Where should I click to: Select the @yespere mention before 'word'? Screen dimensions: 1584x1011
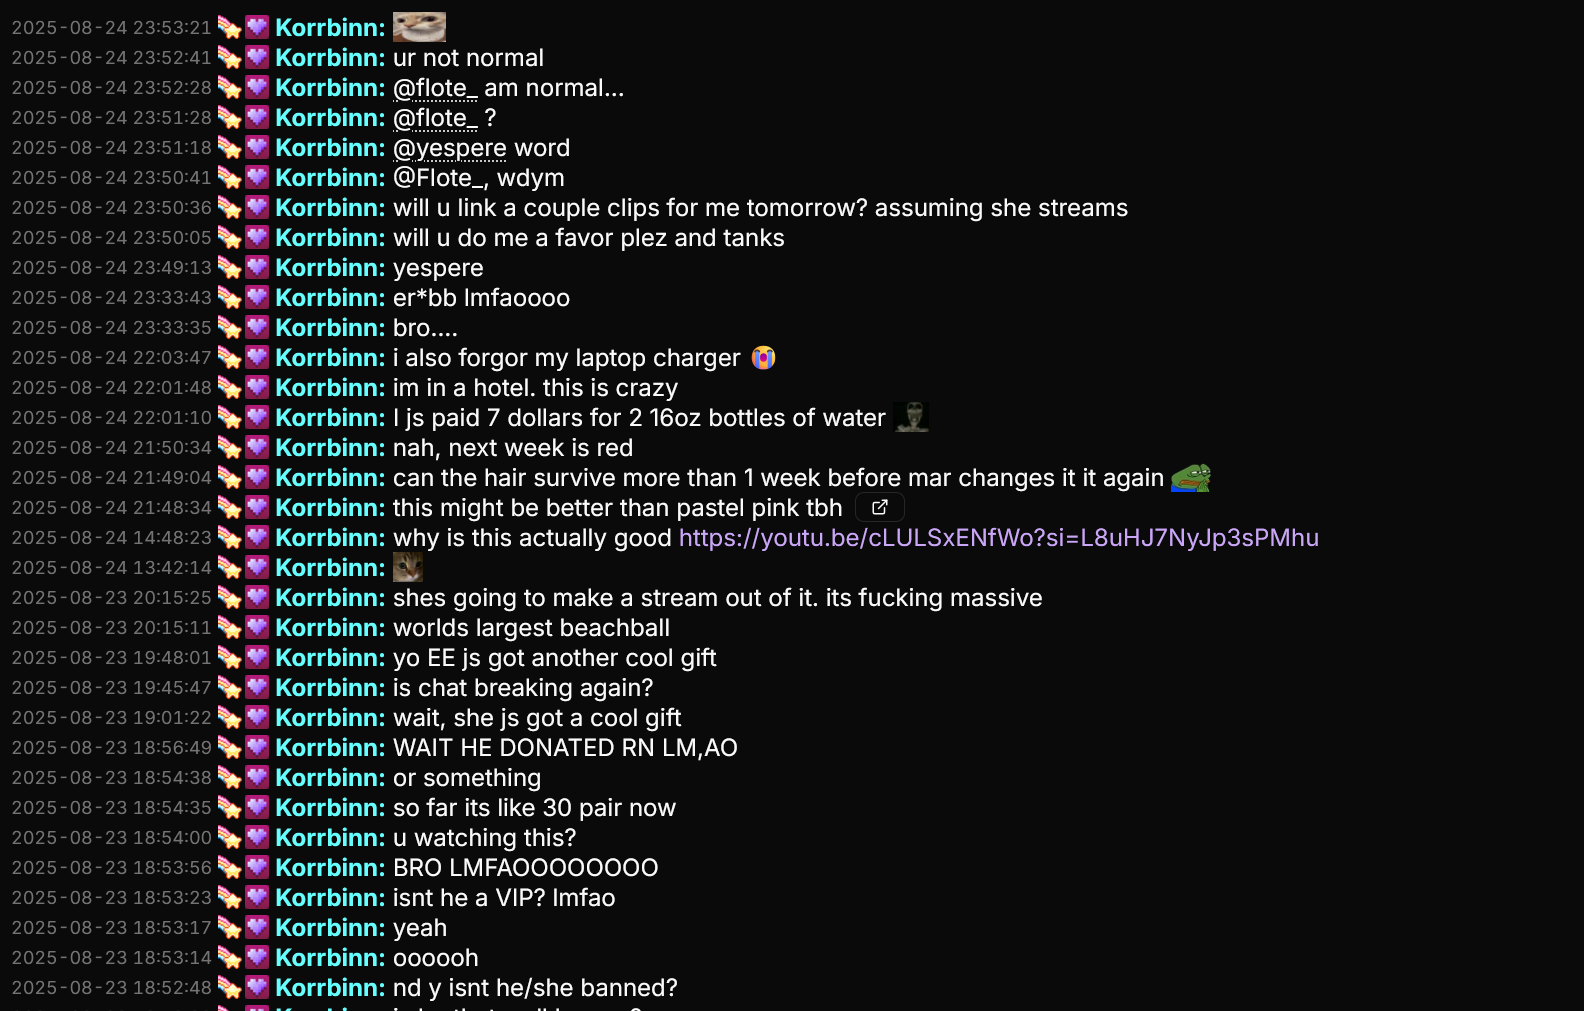pyautogui.click(x=450, y=148)
